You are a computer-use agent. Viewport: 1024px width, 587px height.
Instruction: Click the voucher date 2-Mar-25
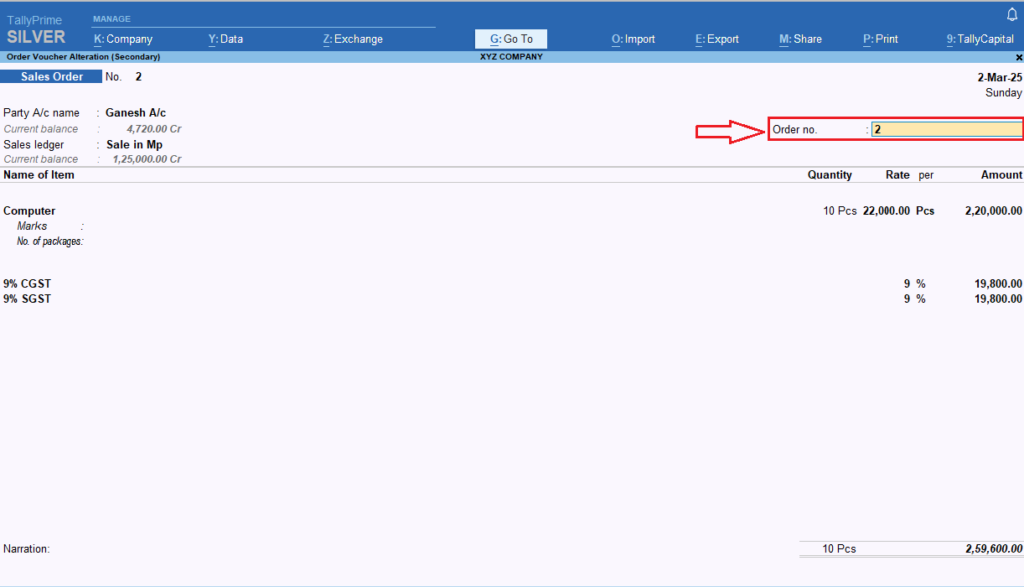coord(999,77)
